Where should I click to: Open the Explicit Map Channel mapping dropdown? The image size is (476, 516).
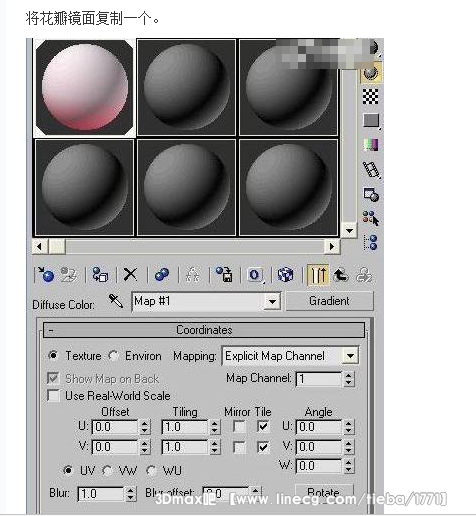point(350,356)
